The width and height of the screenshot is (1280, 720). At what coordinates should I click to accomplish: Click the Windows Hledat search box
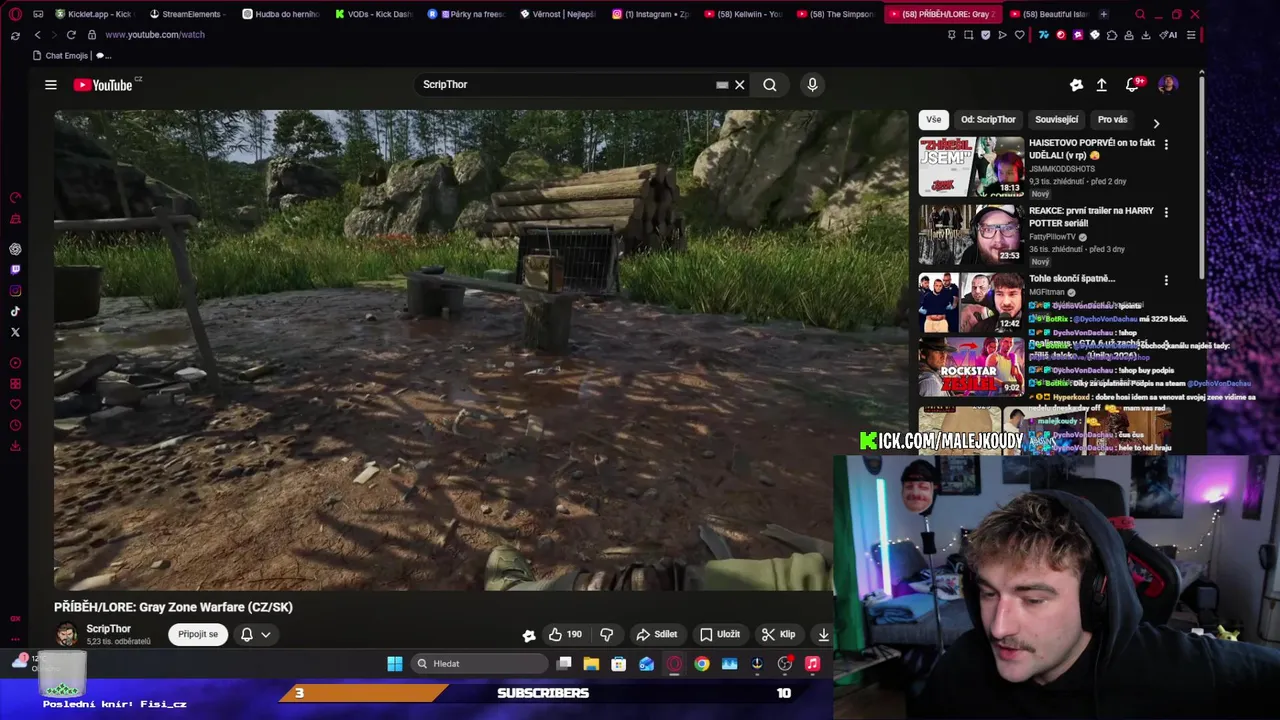pos(479,663)
